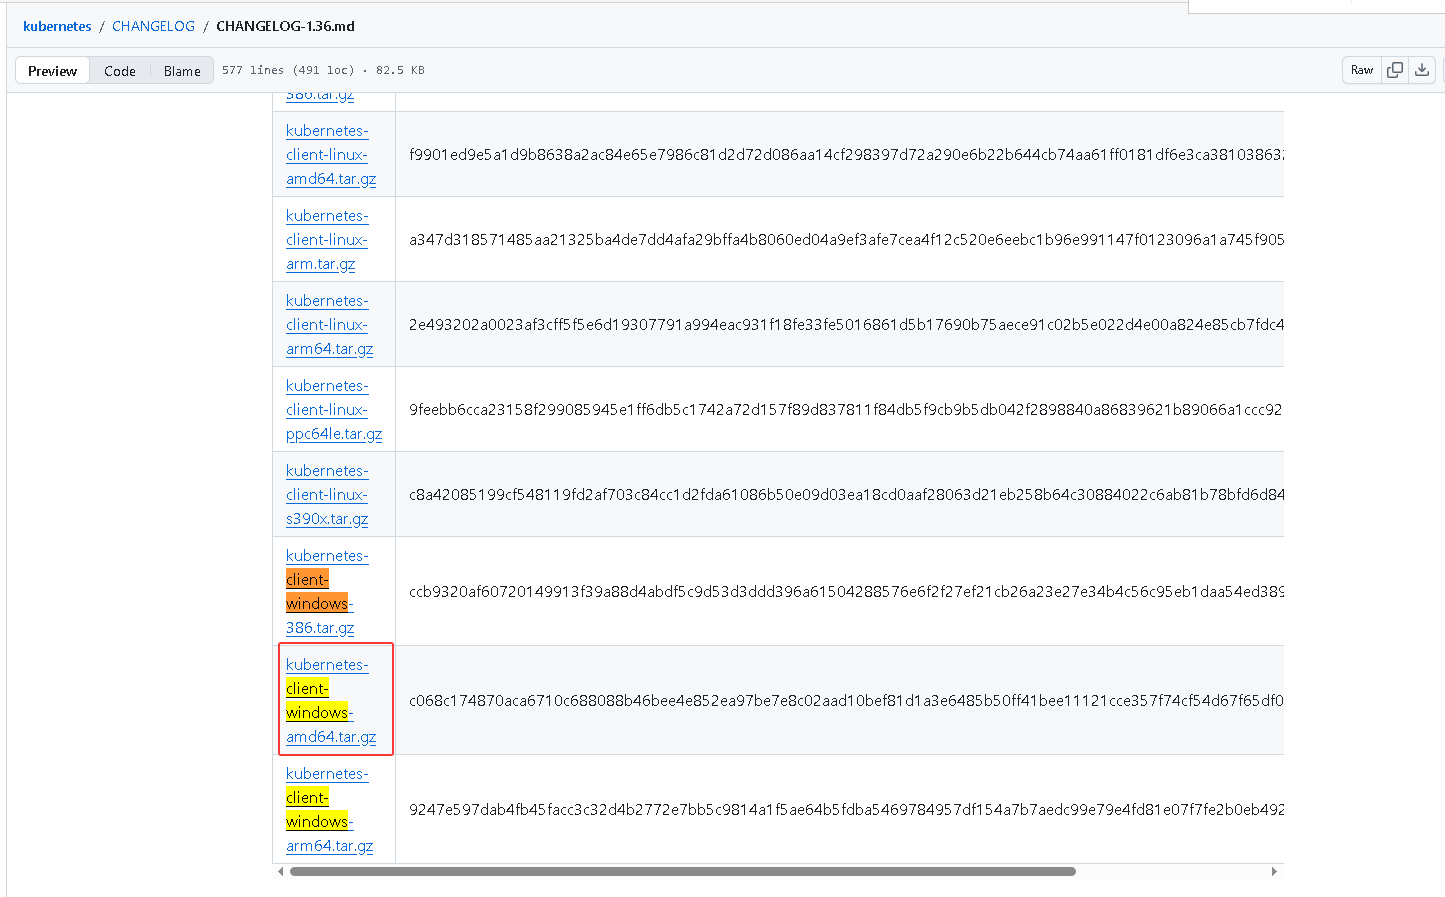The width and height of the screenshot is (1445, 897).
Task: Select the hash starting with 2e493202a0023
Action: (x=846, y=325)
